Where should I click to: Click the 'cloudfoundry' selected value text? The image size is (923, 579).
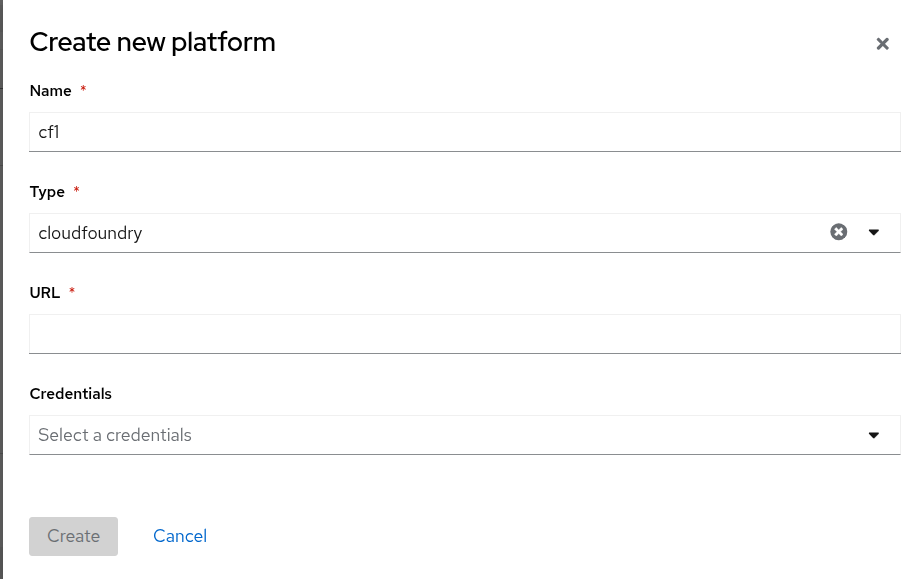click(x=90, y=233)
